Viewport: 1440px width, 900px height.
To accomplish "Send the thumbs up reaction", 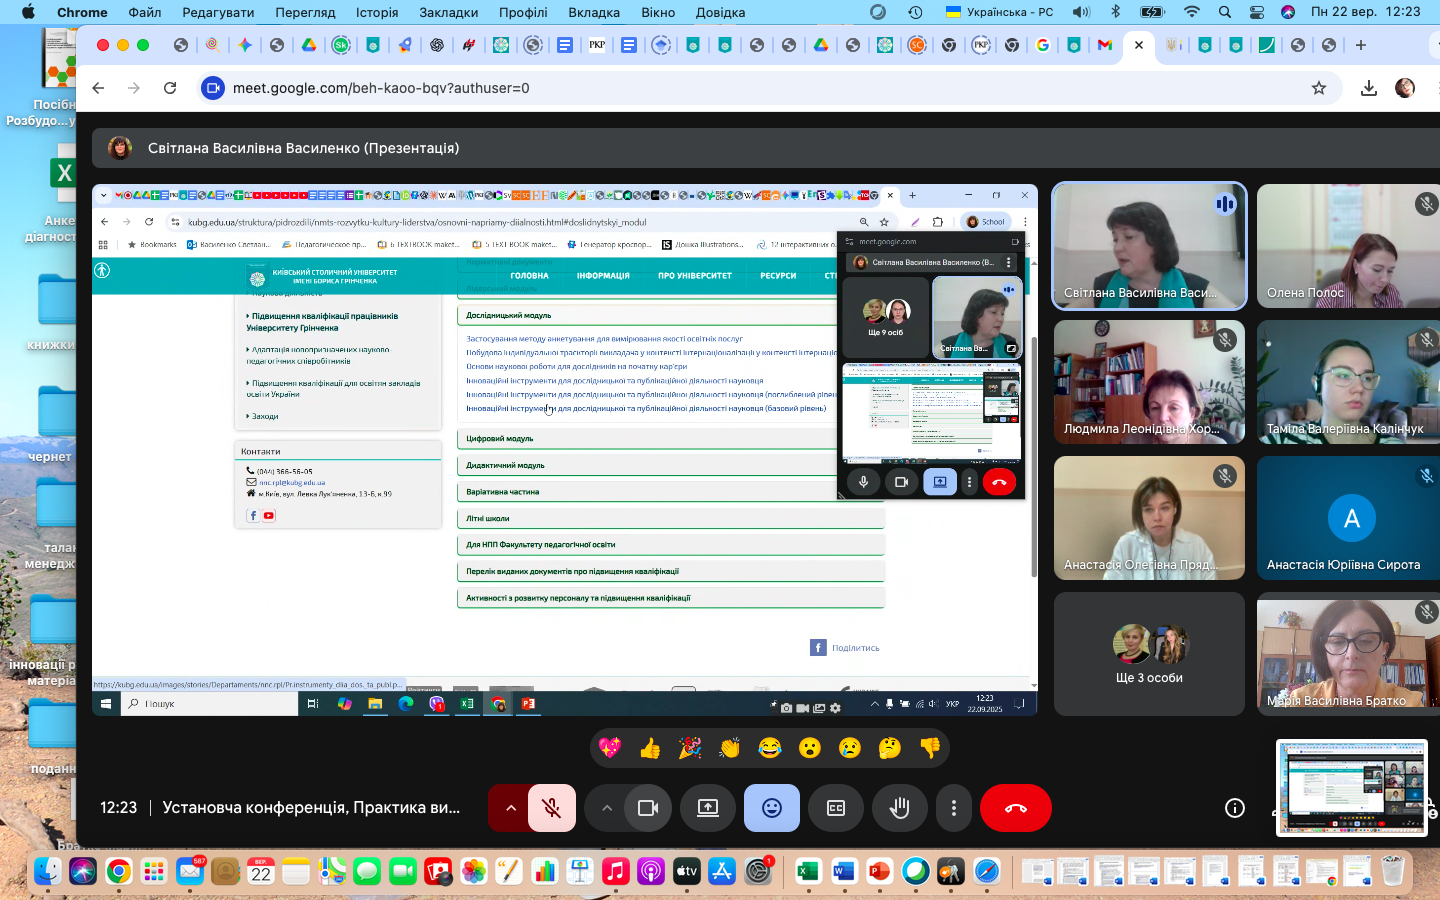I will 650,748.
